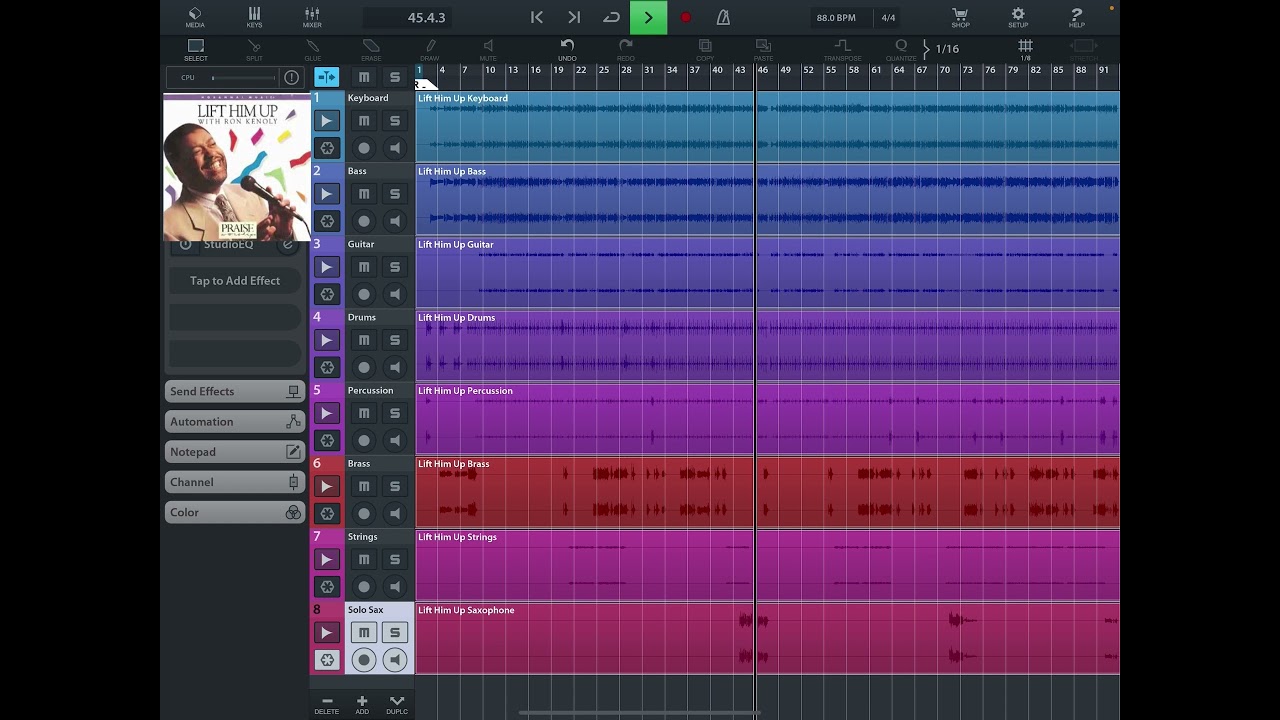The width and height of the screenshot is (1280, 720).
Task: Toggle global mute for all tracks
Action: [x=364, y=77]
